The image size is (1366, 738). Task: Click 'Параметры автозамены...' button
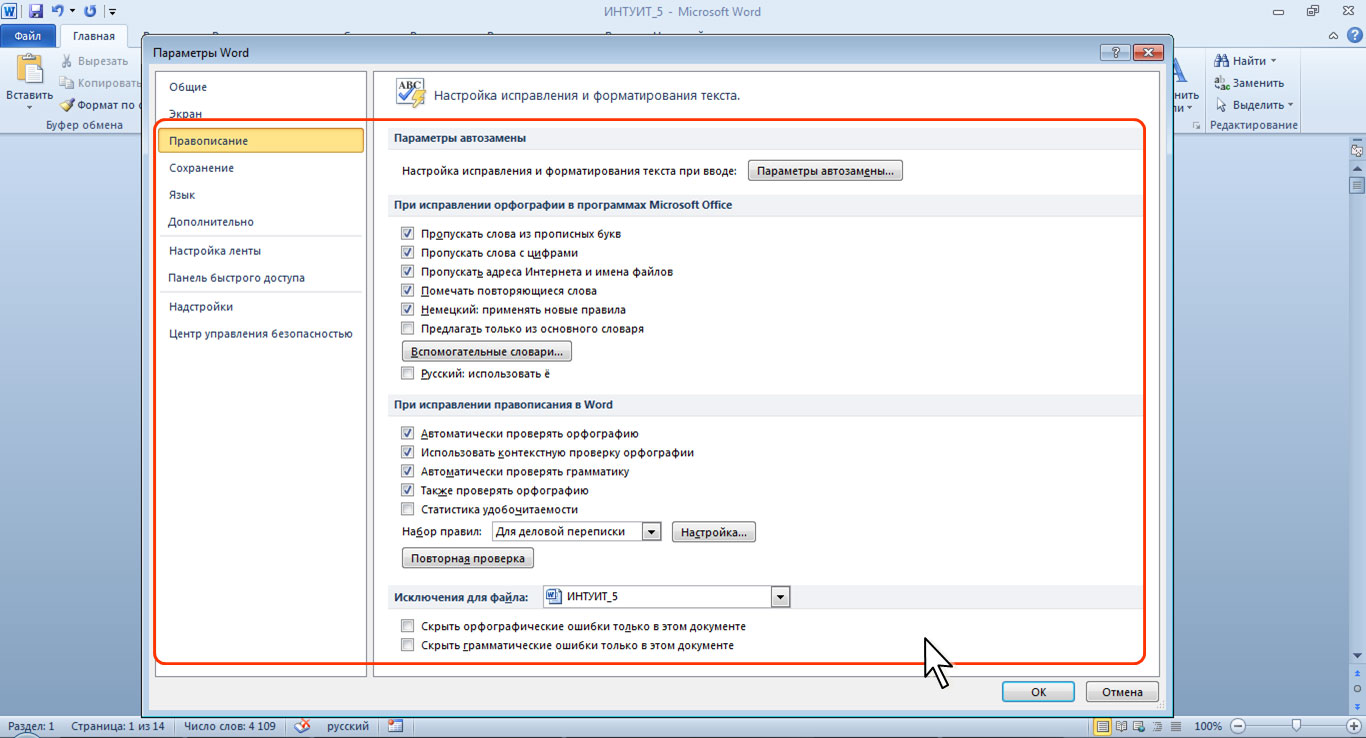825,171
